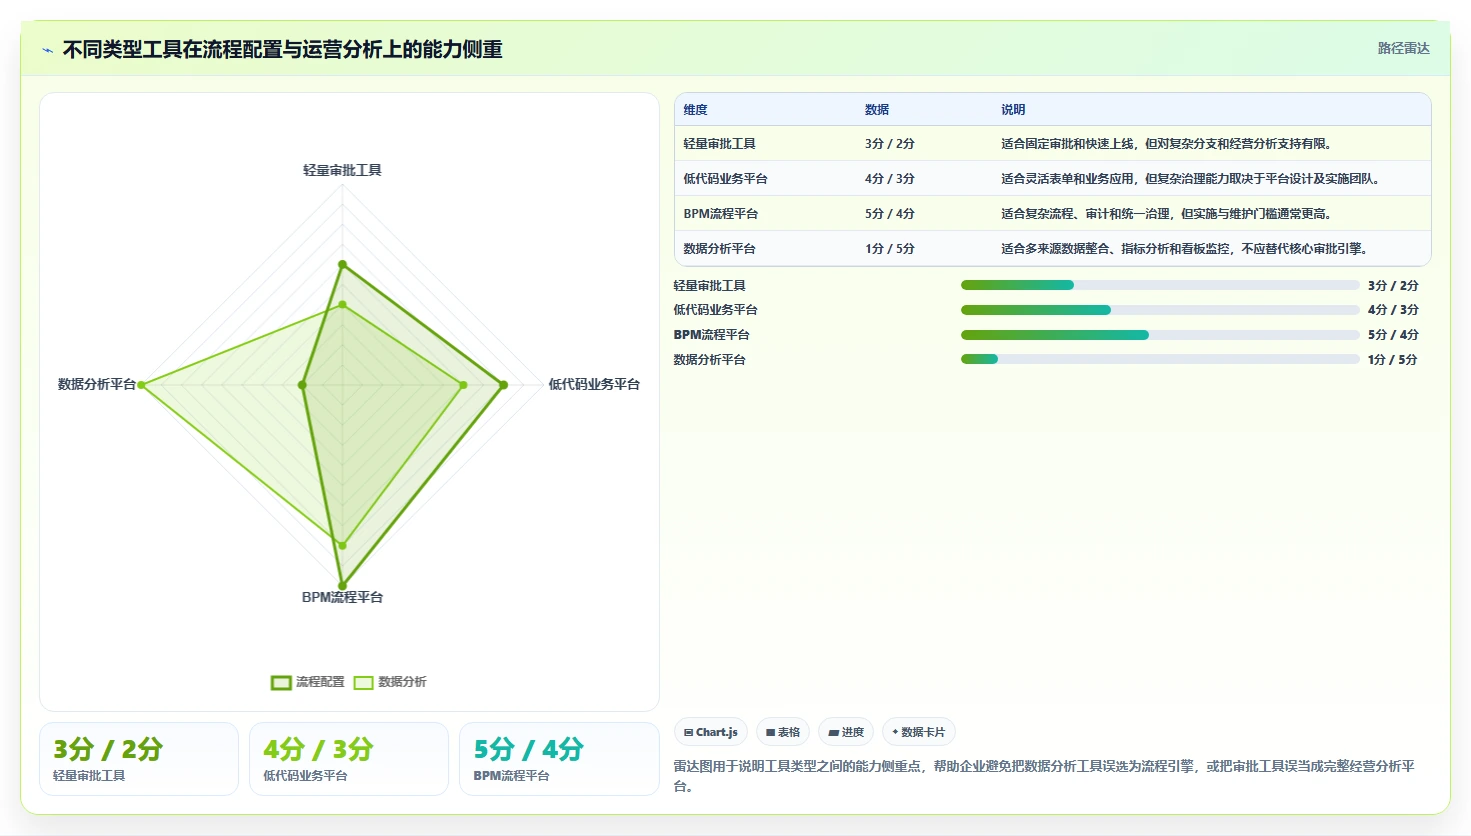Click the BPM流程平台 radar axis label
Screen dimensions: 1471x836
click(342, 597)
